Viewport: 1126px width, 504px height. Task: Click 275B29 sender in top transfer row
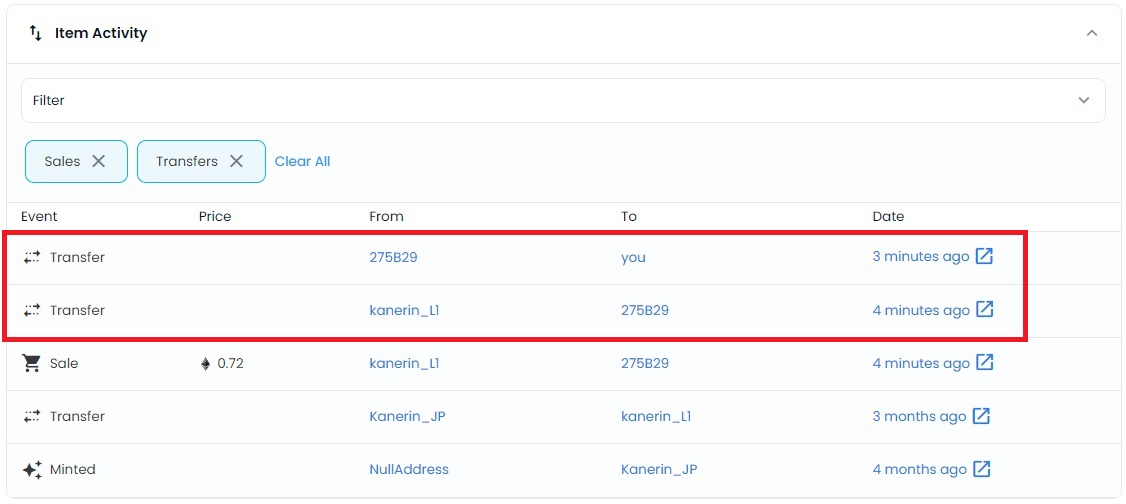[x=393, y=257]
